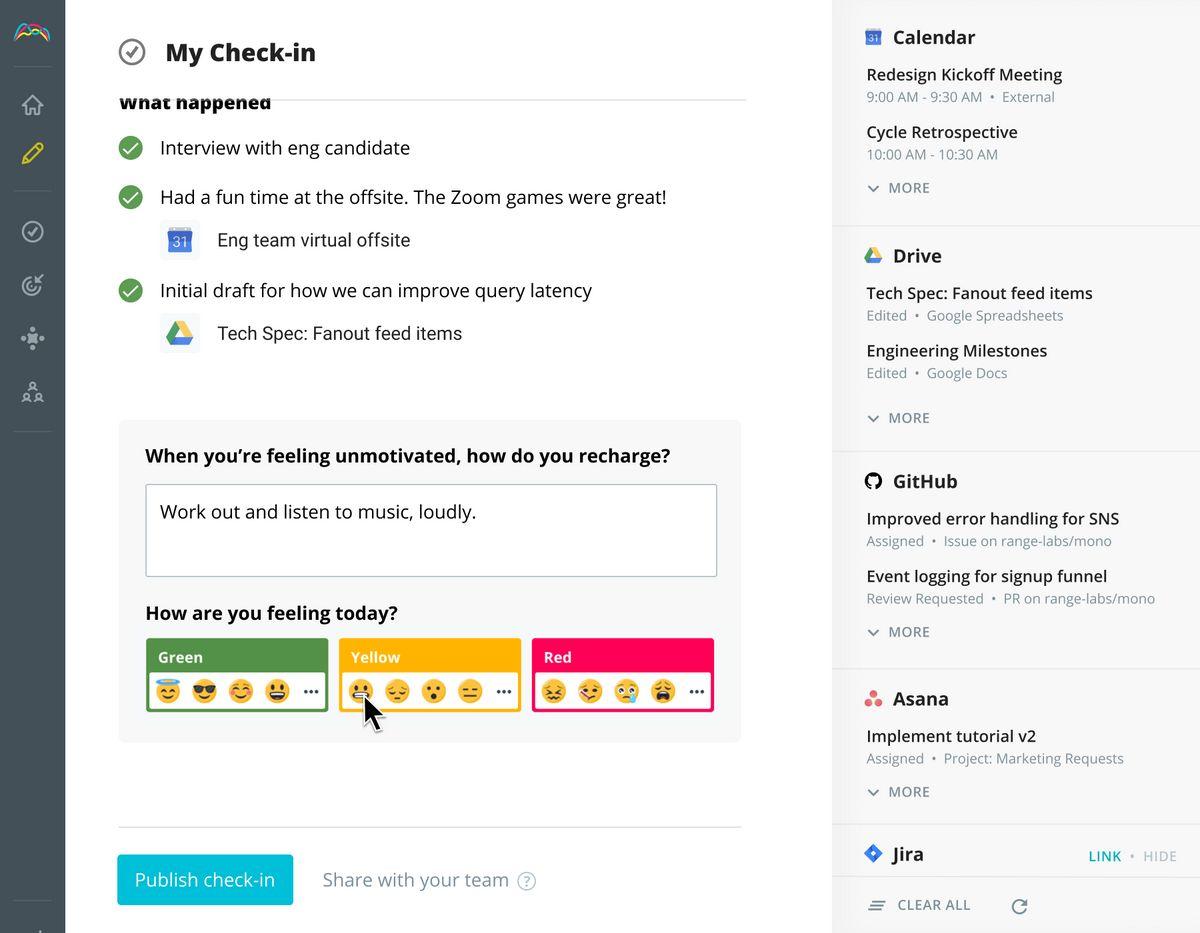Open the target goals icon in sidebar
Image resolution: width=1200 pixels, height=933 pixels.
(x=32, y=286)
